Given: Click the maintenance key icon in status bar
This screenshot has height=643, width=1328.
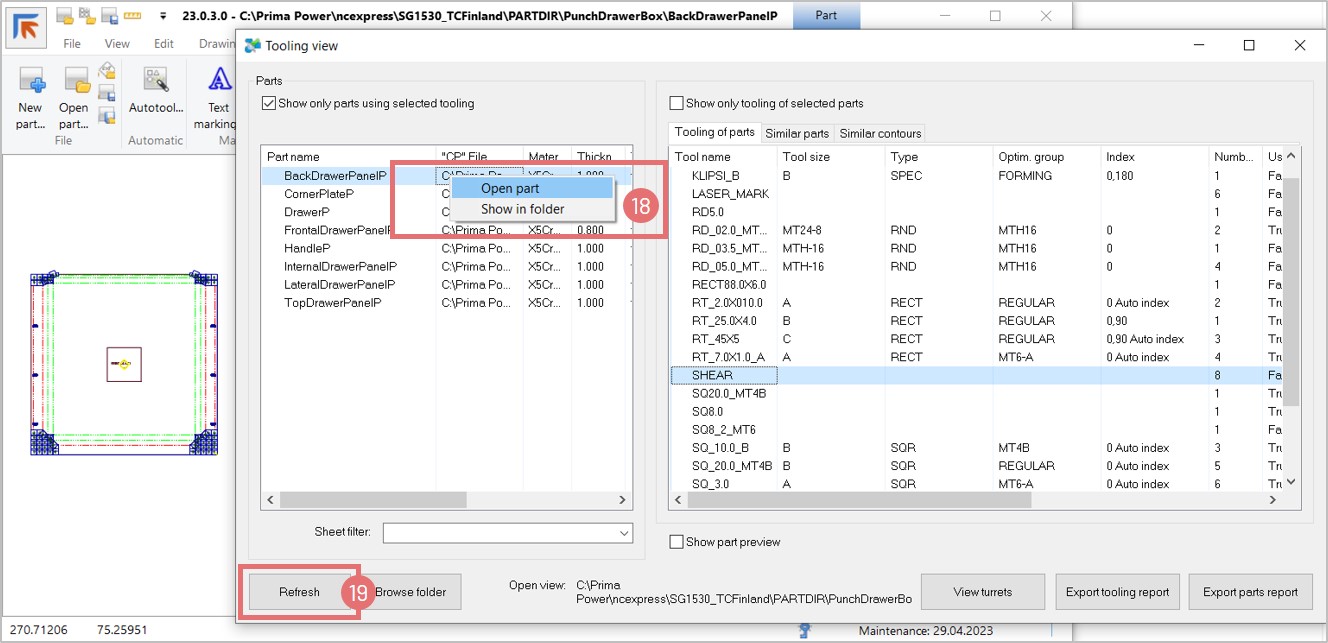Looking at the screenshot, I should tap(802, 631).
